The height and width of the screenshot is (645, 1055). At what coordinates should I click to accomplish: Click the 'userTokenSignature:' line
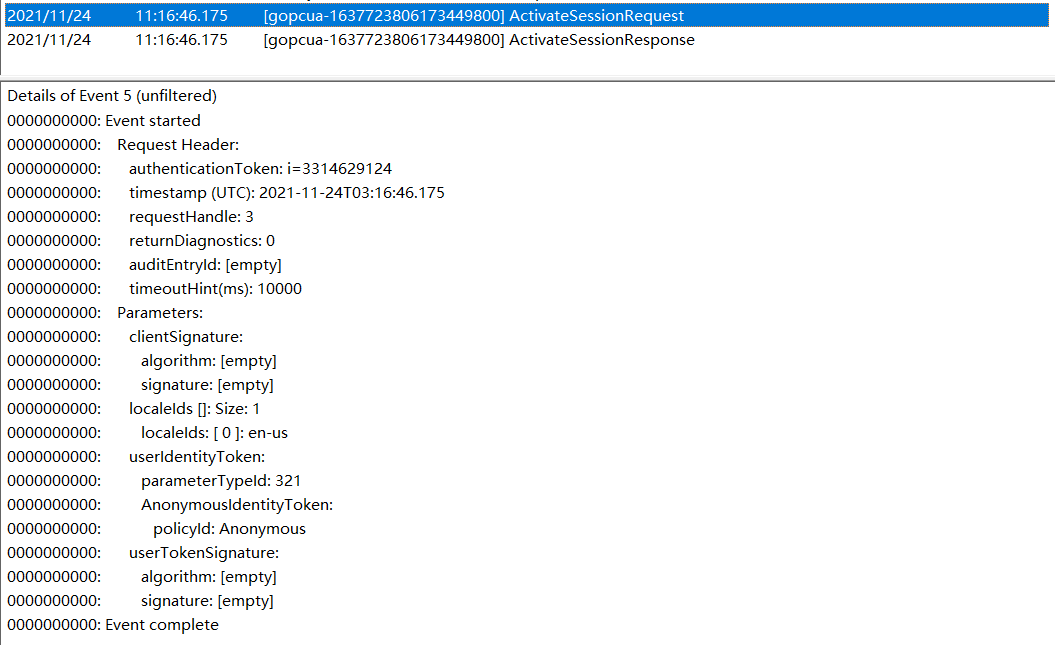143,554
